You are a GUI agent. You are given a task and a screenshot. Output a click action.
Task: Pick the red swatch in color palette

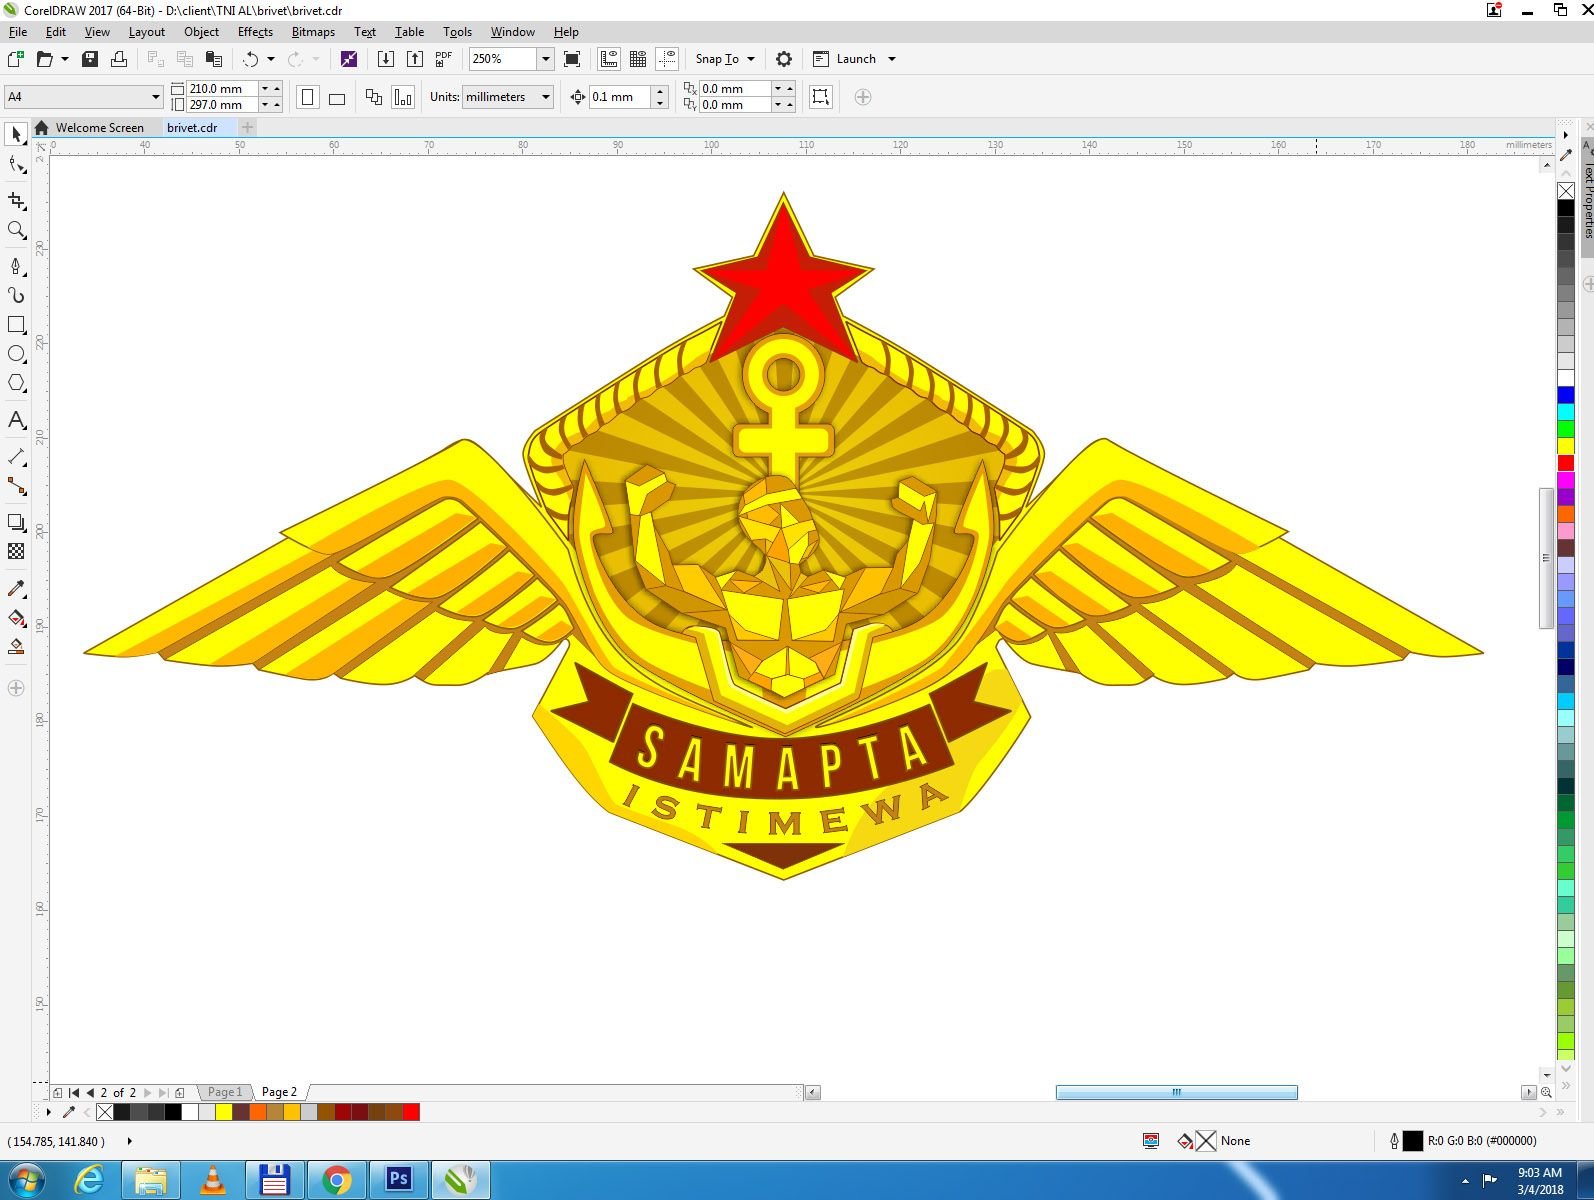[x=1566, y=463]
